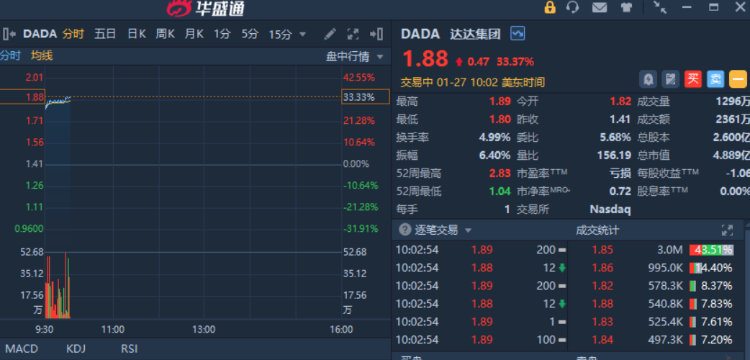The image size is (750, 360).
Task: Click the 43.51% volume distribution bar
Action: (x=711, y=250)
